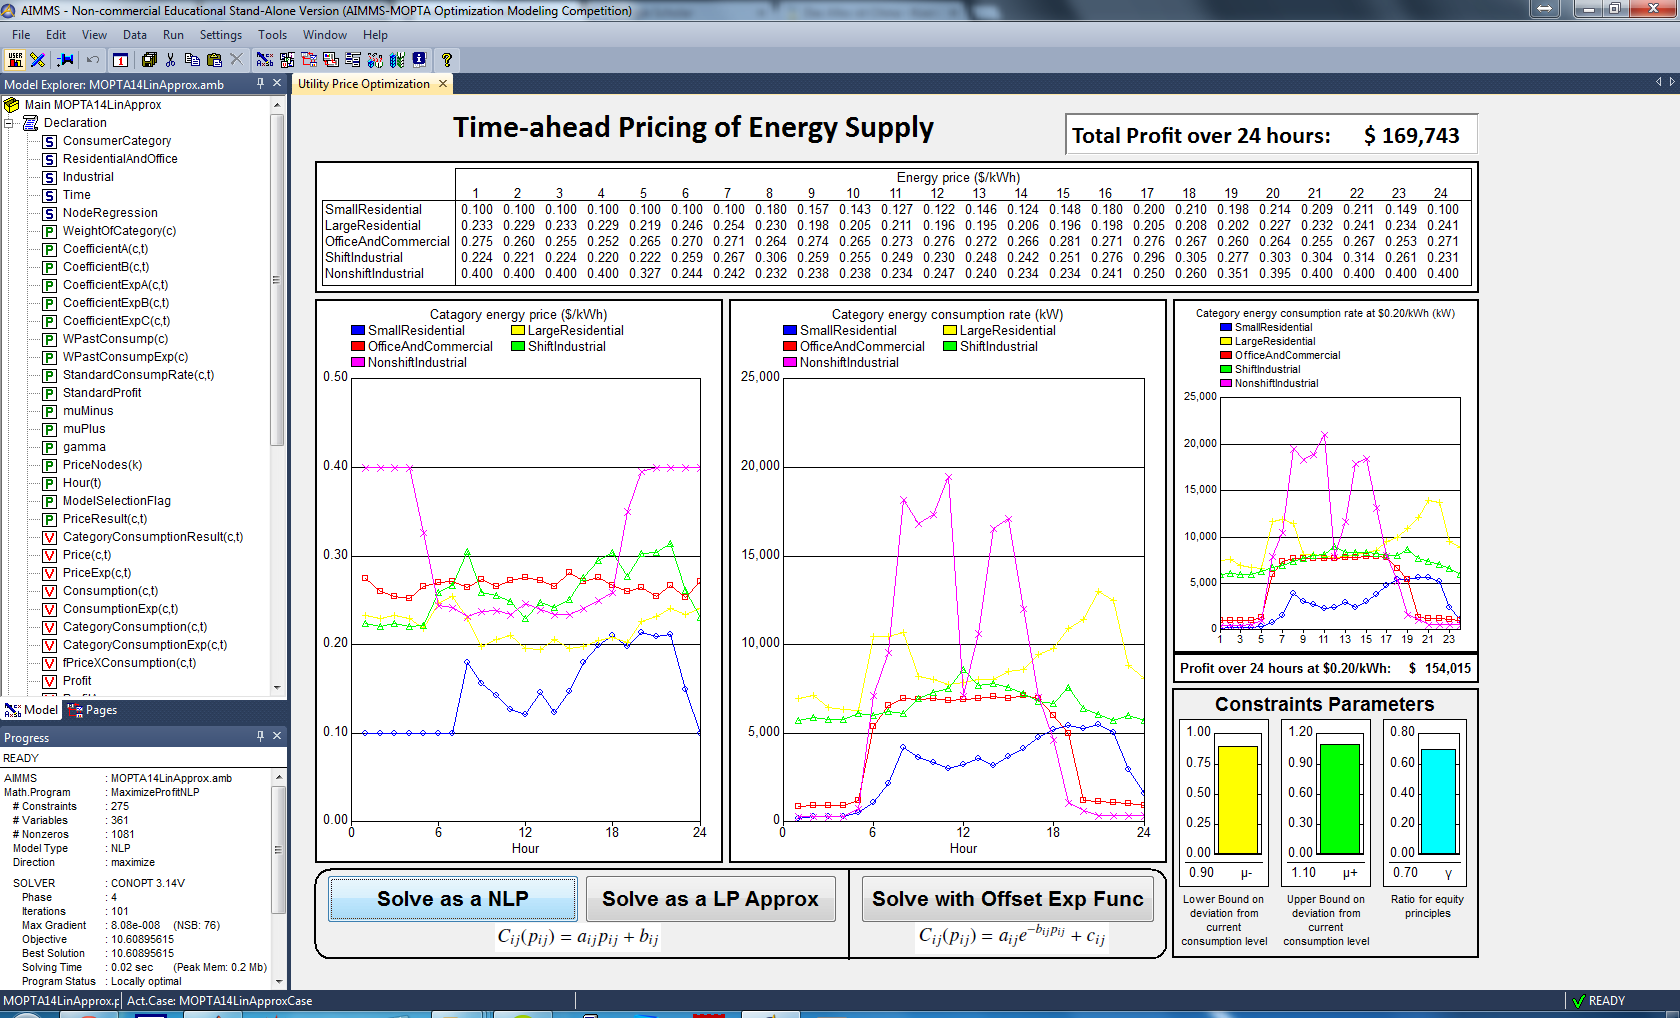Click the μ- value field 0.90

pos(1201,873)
